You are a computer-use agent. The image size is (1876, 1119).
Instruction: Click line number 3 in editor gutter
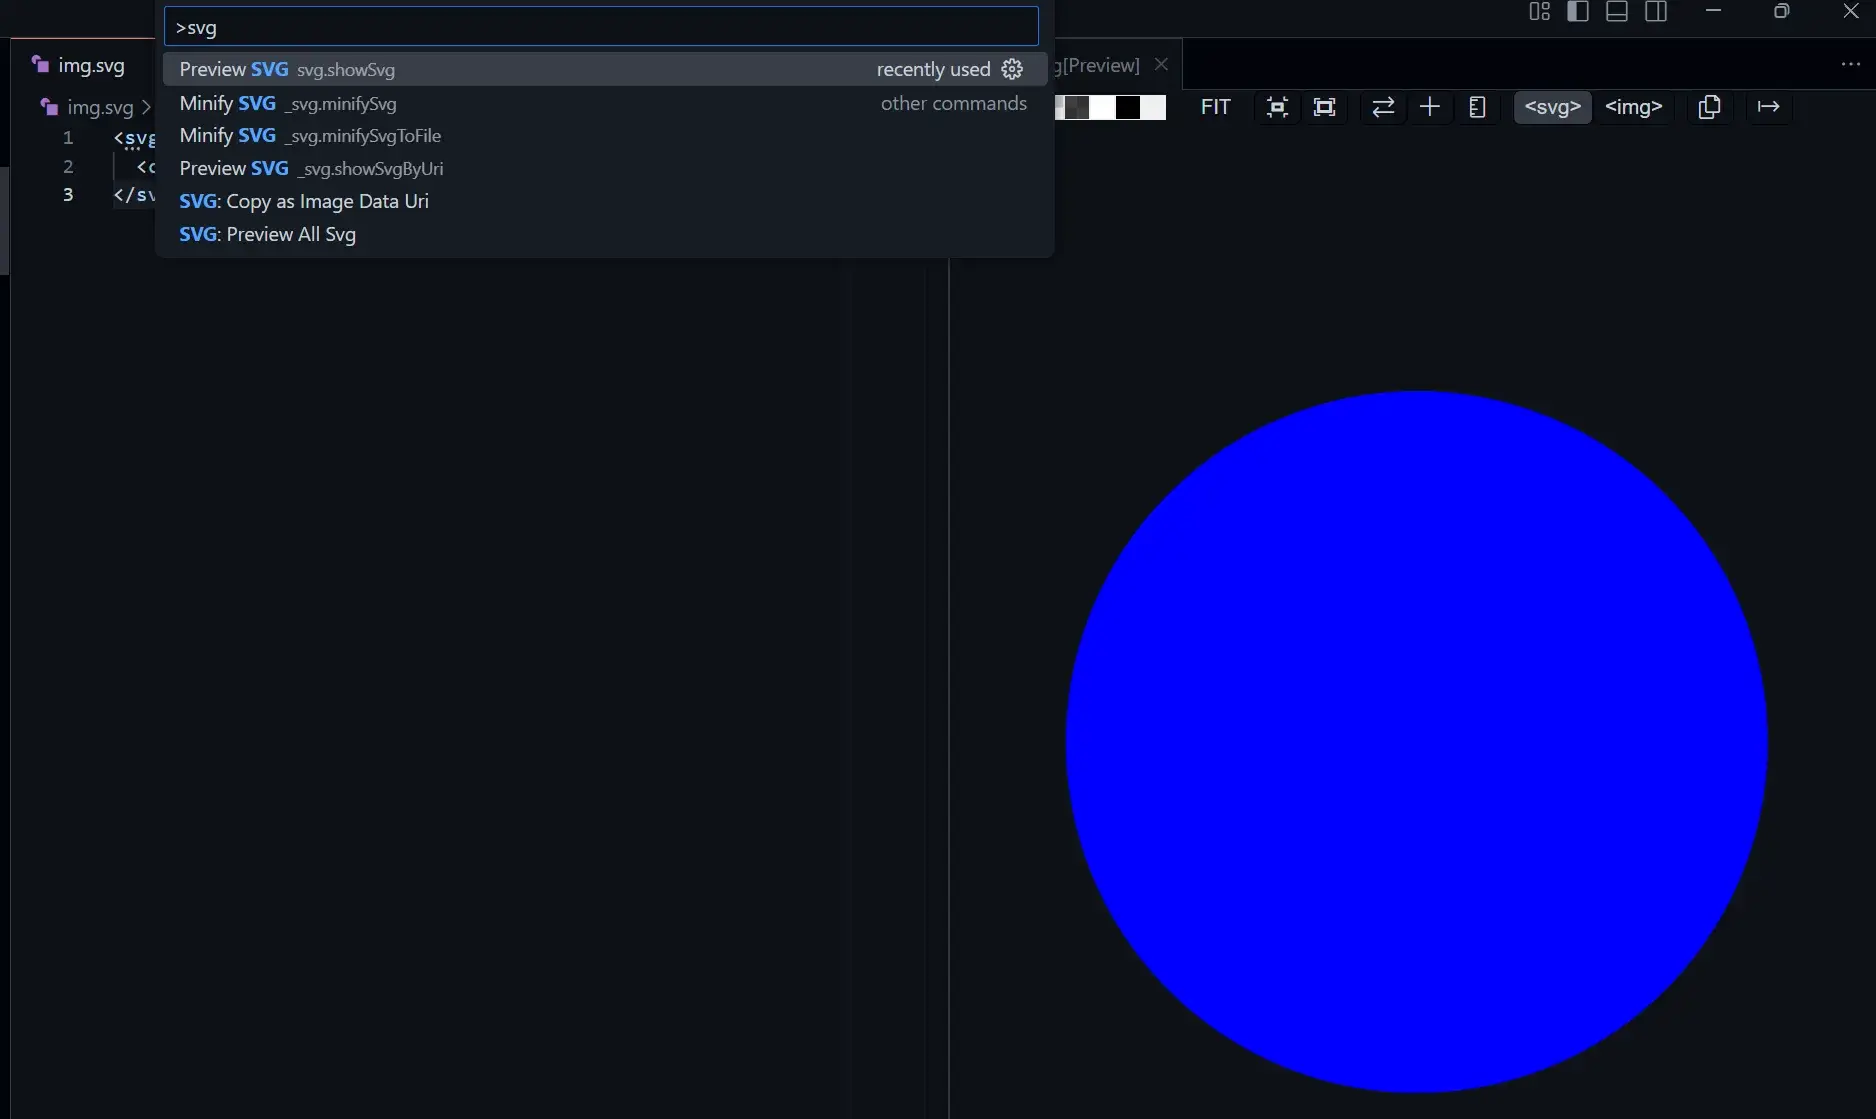[68, 194]
